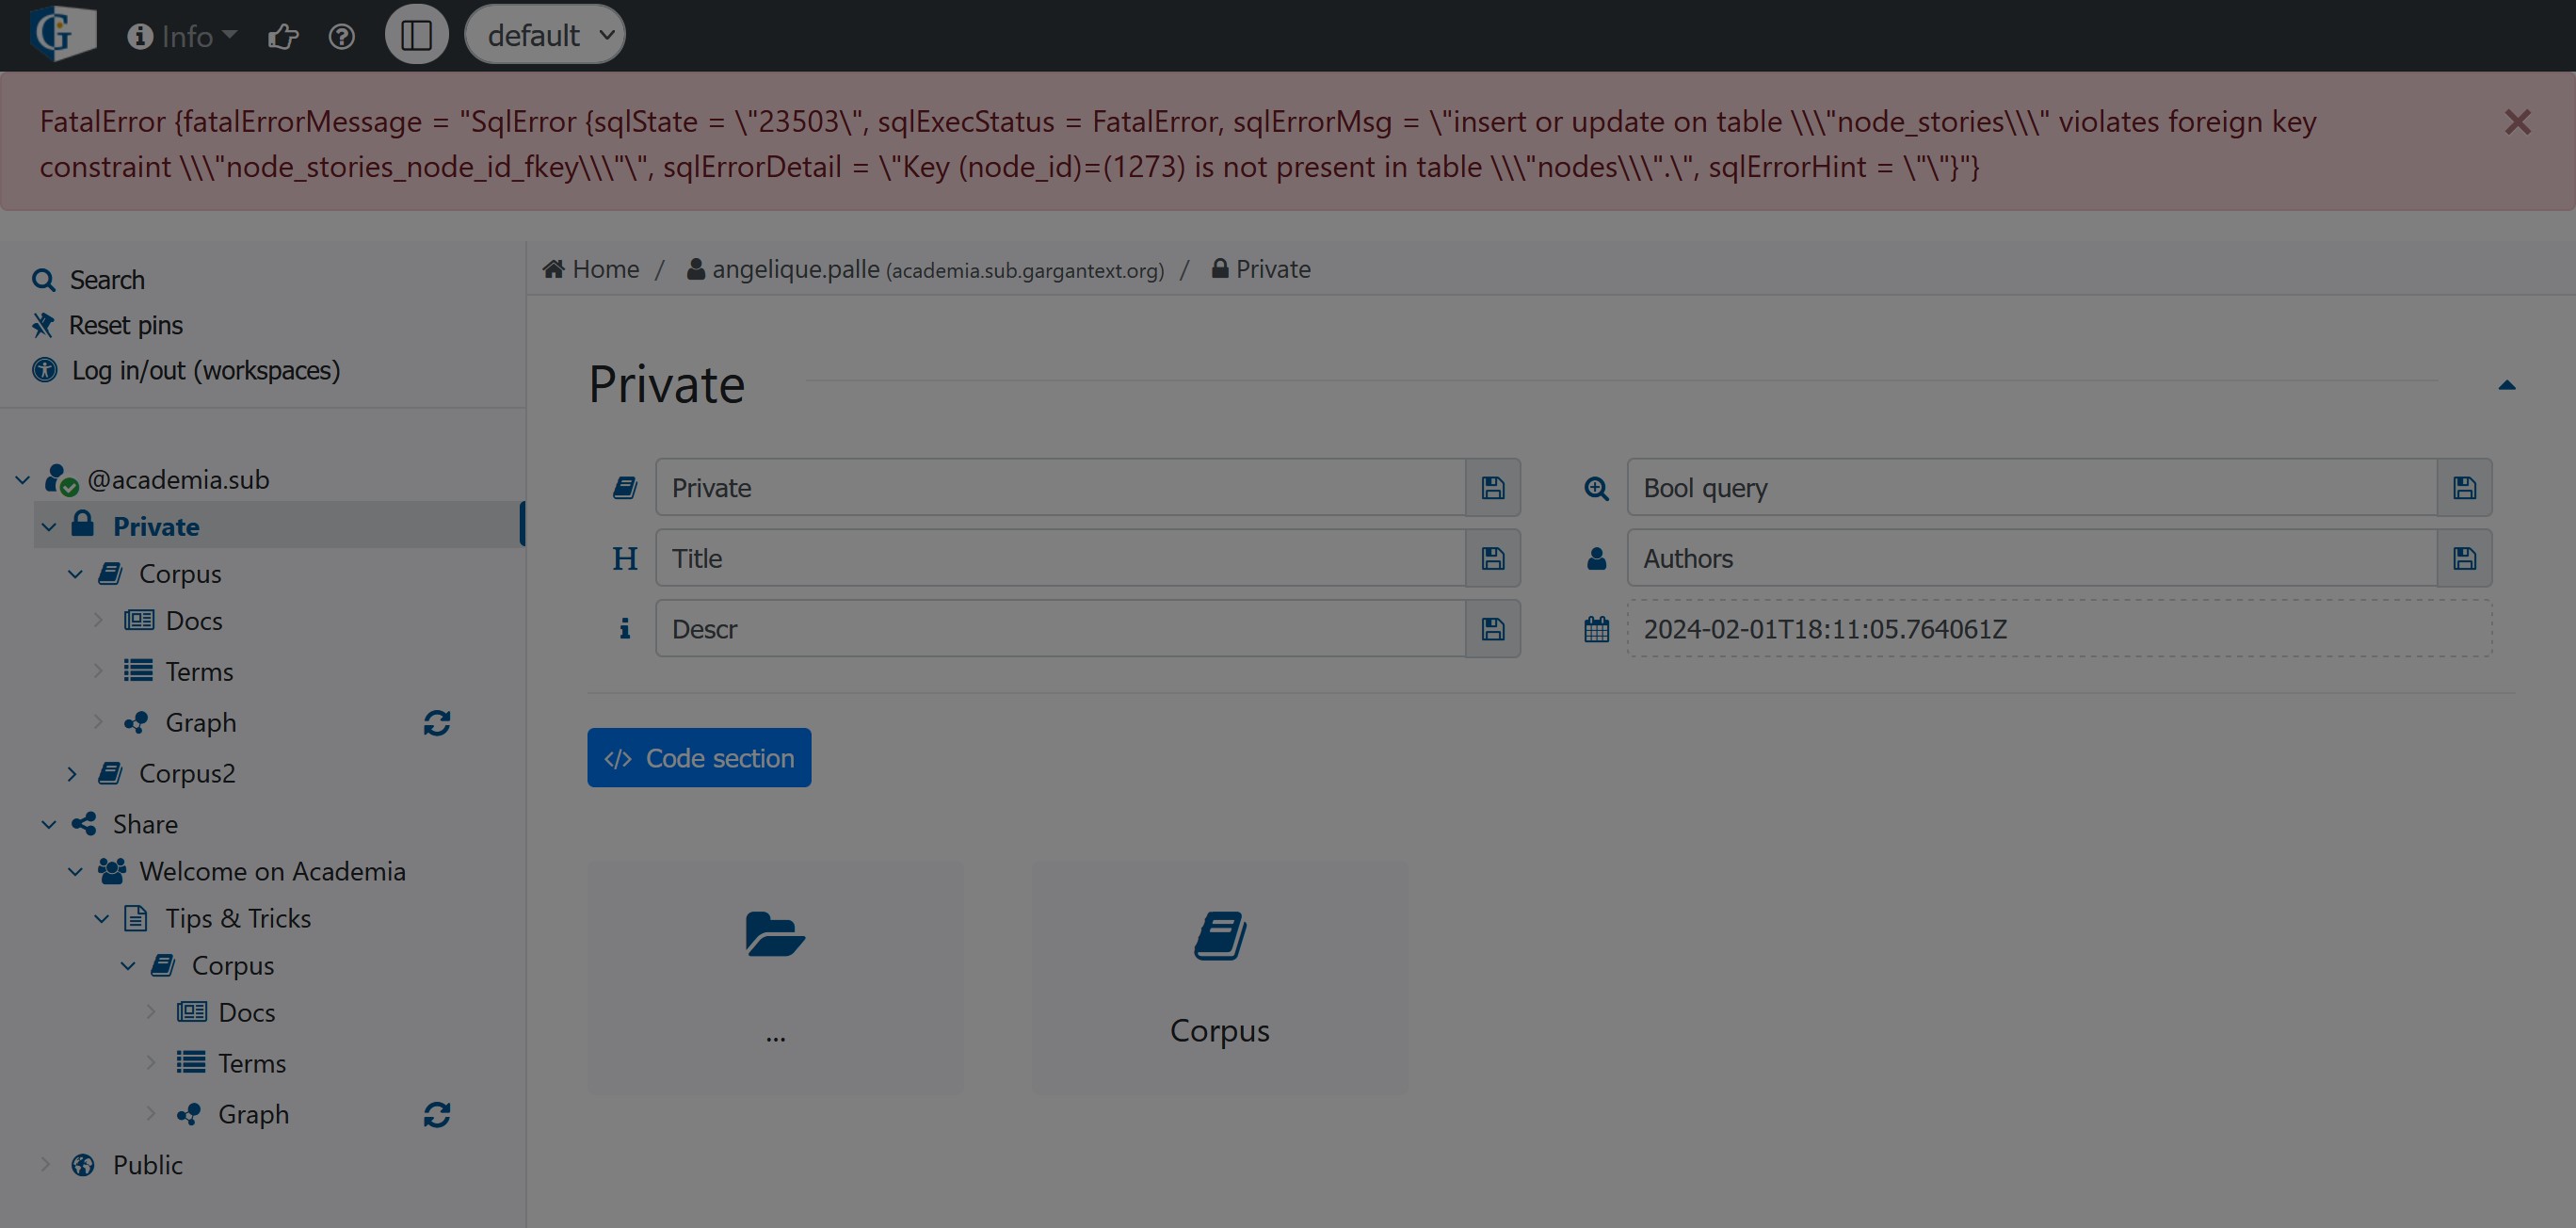
Task: Go to Home breadcrumb
Action: [x=591, y=269]
